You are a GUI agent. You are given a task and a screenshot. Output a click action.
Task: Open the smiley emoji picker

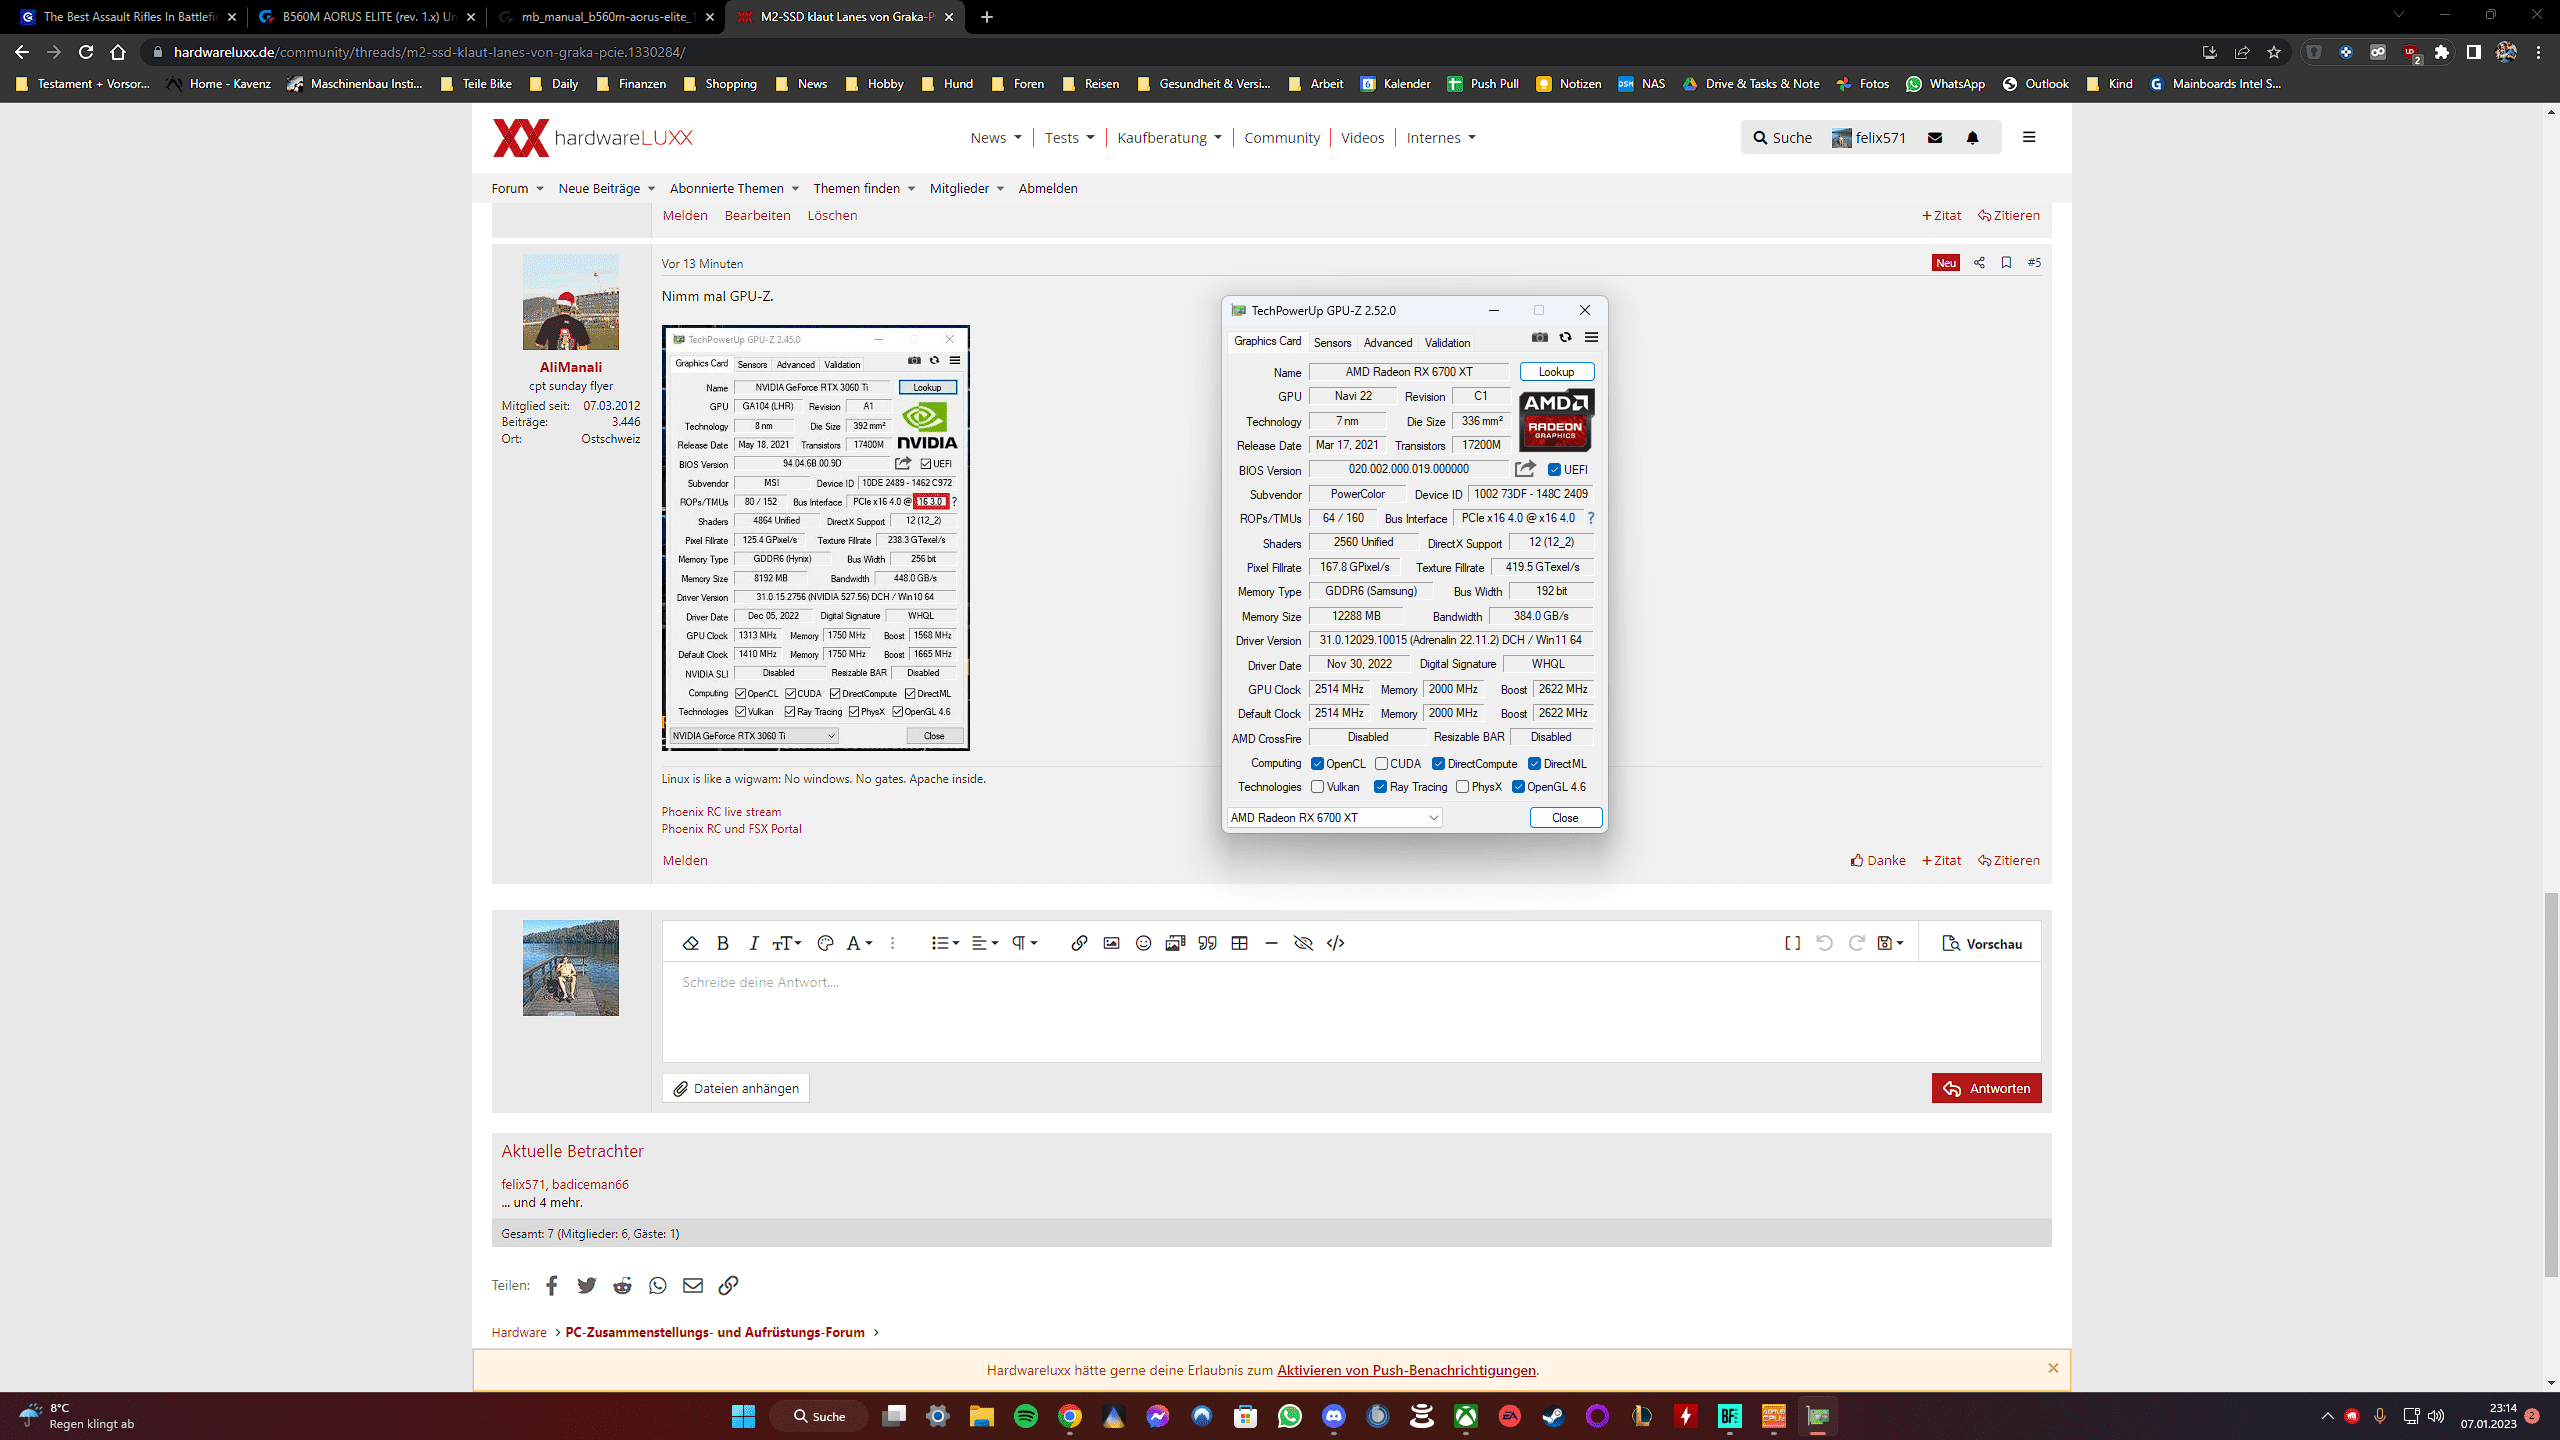(x=1143, y=943)
